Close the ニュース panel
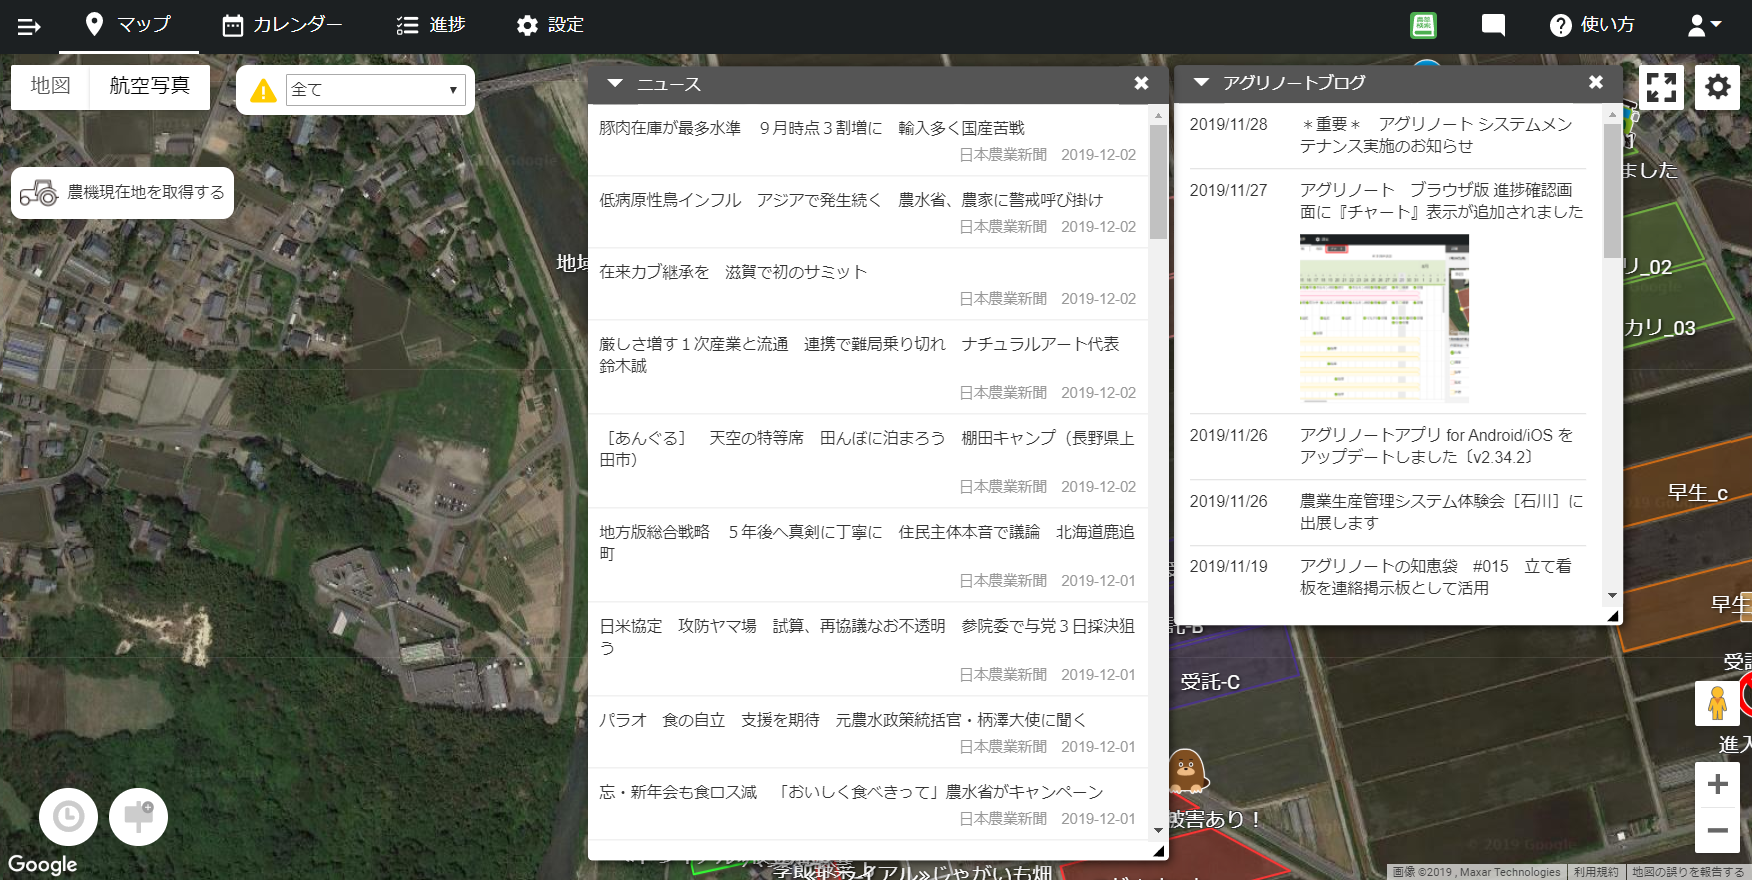1752x880 pixels. 1141,84
